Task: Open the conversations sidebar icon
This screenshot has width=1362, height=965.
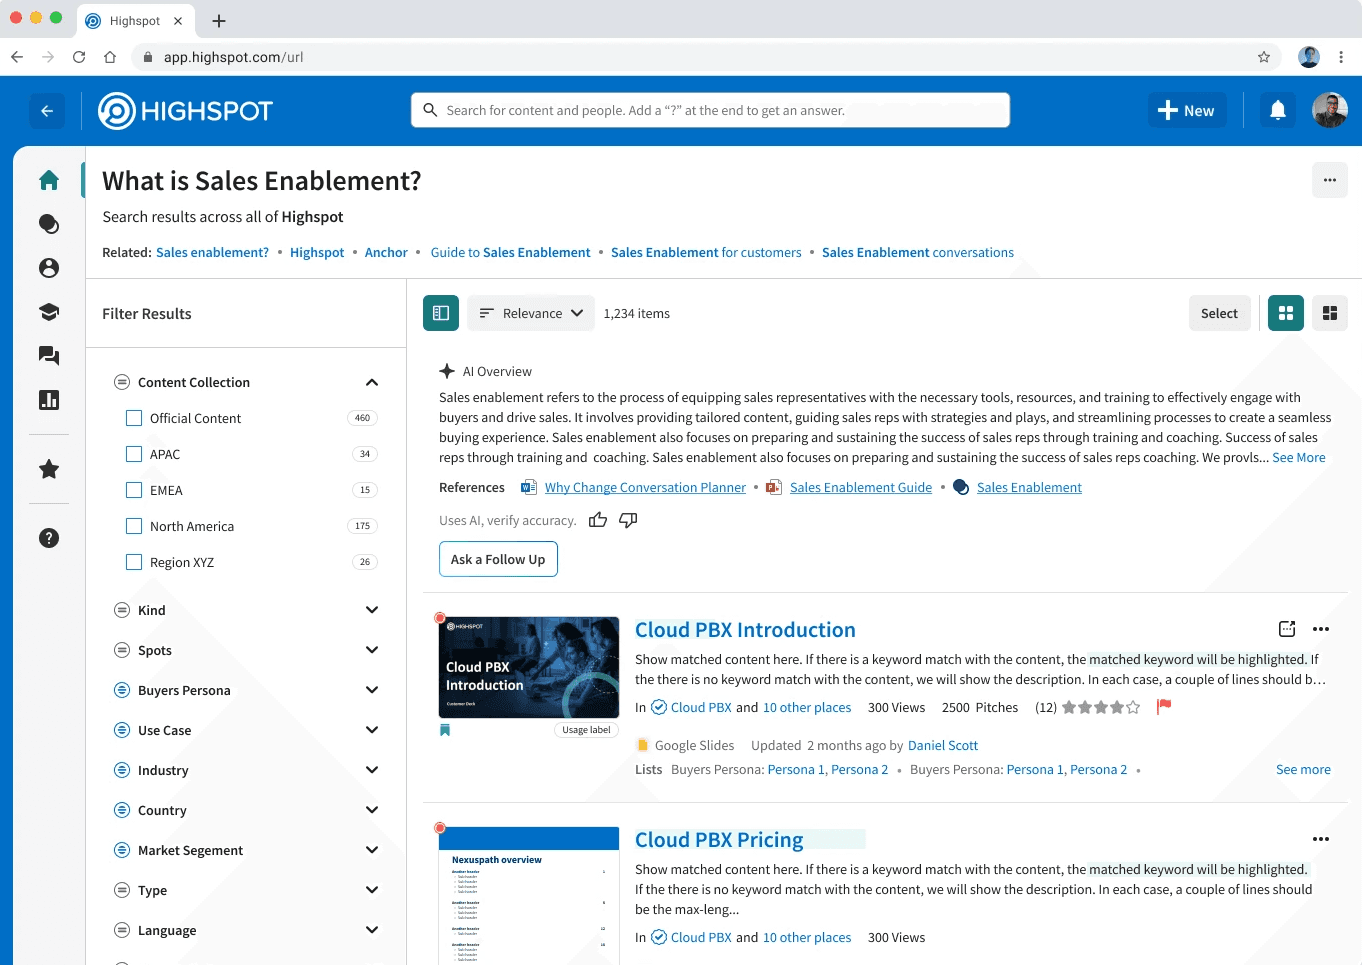Action: pyautogui.click(x=48, y=356)
